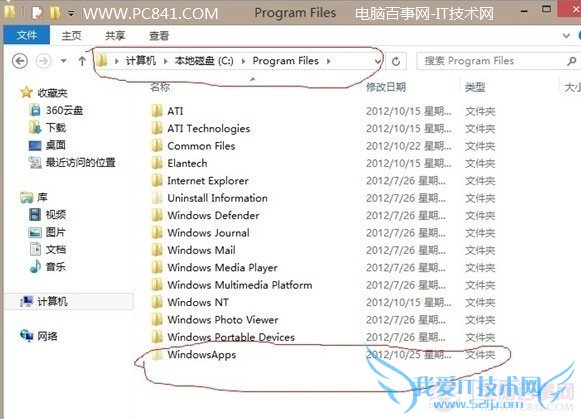Switch to the 主页 tab

click(x=71, y=36)
